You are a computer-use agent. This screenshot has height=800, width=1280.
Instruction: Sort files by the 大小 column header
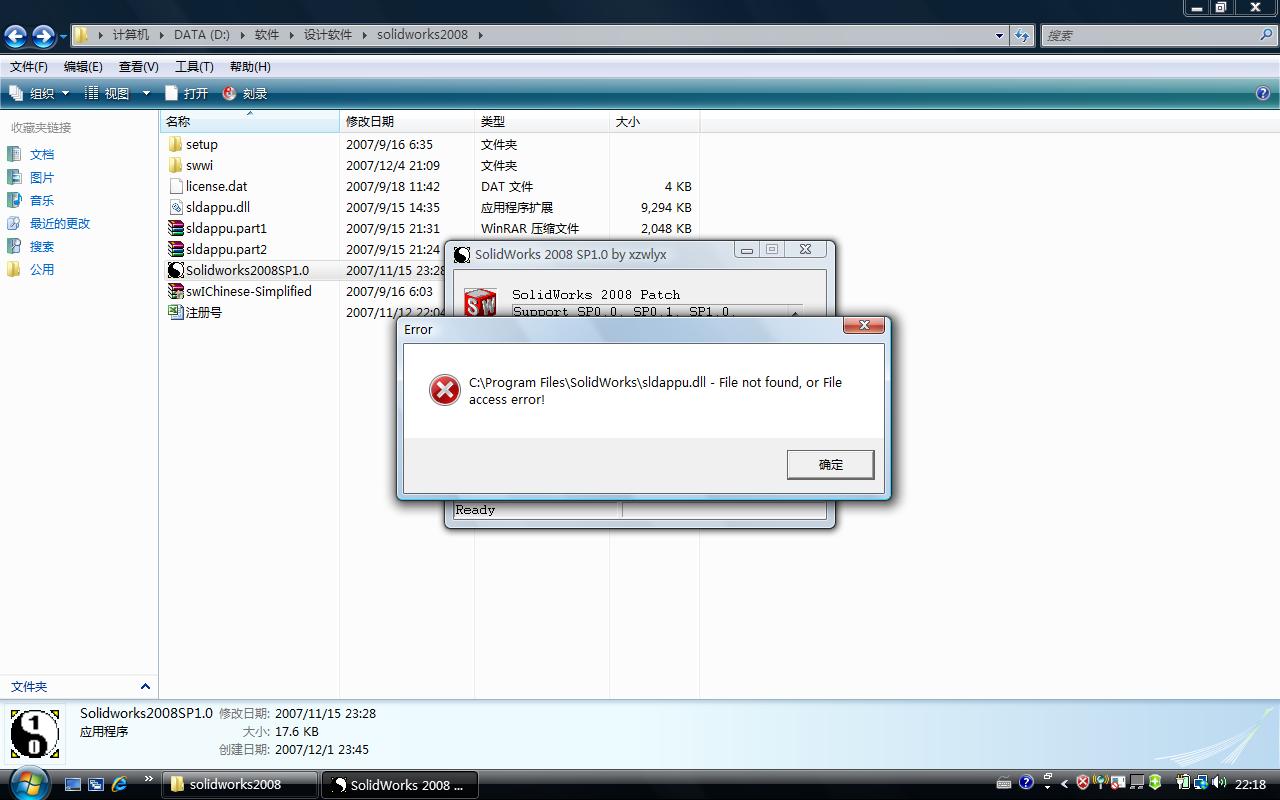click(x=654, y=121)
